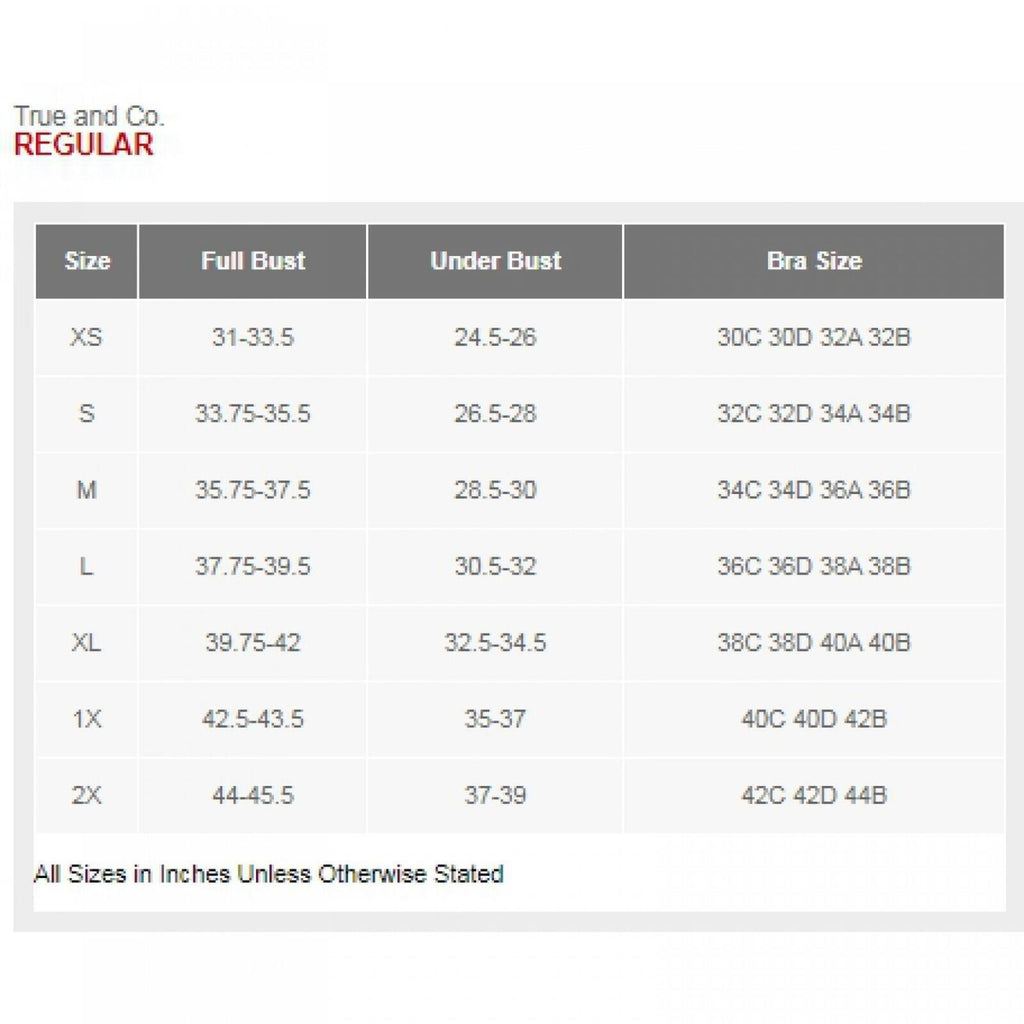
Task: Click the 42C 42D 44B cell
Action: click(x=813, y=795)
